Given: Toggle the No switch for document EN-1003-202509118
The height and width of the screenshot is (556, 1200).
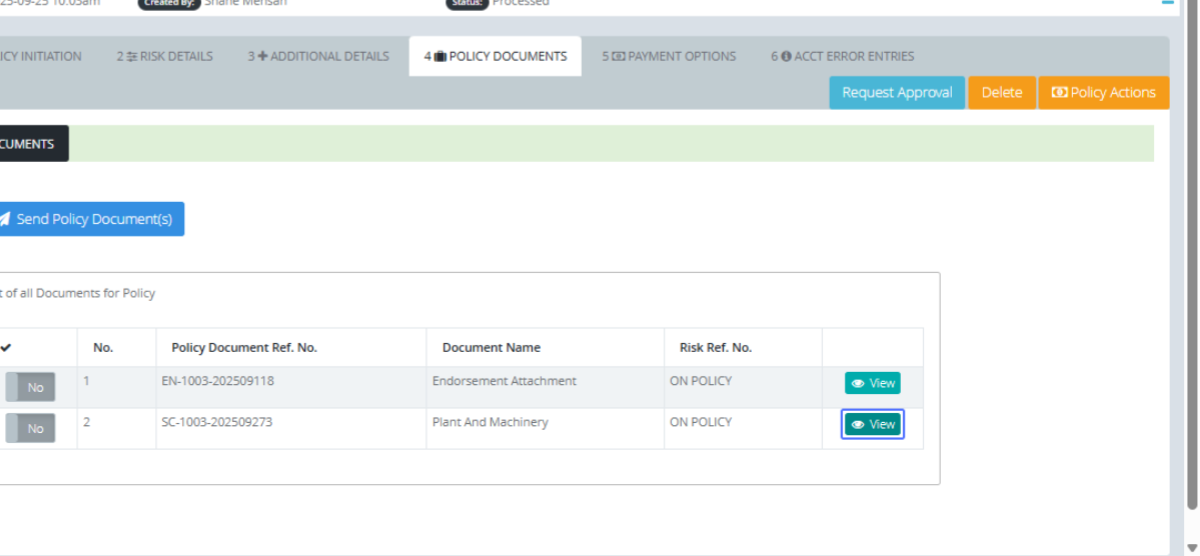Looking at the screenshot, I should pyautogui.click(x=30, y=387).
